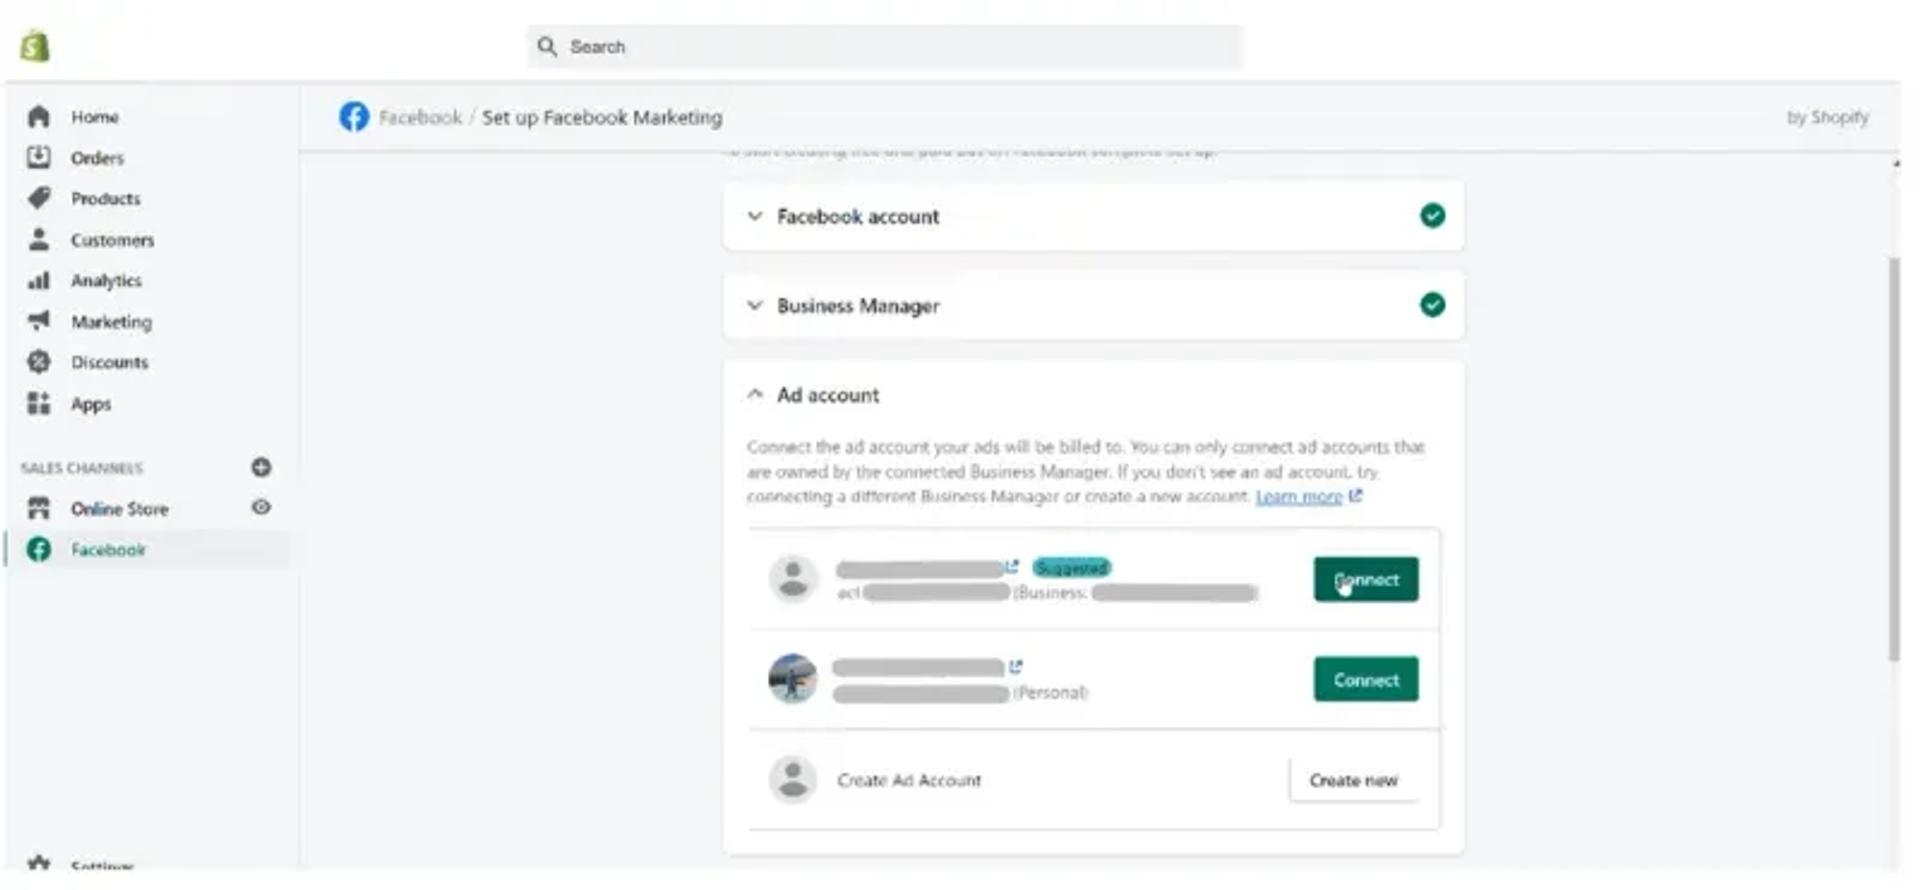This screenshot has height=890, width=1920.
Task: Click Facebook account green checkmark
Action: coord(1432,216)
